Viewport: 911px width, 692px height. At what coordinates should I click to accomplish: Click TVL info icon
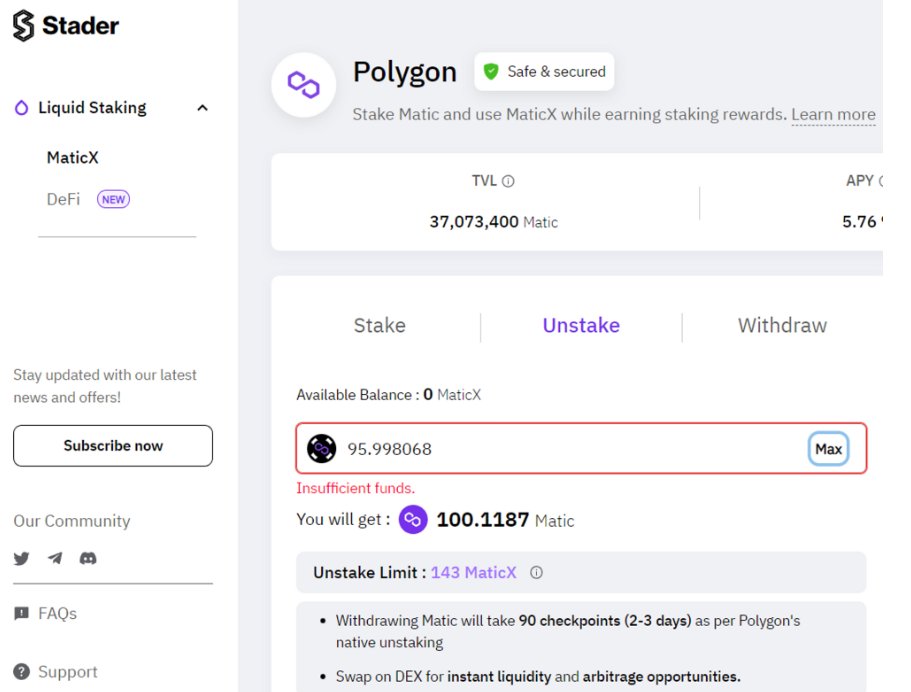coord(508,182)
